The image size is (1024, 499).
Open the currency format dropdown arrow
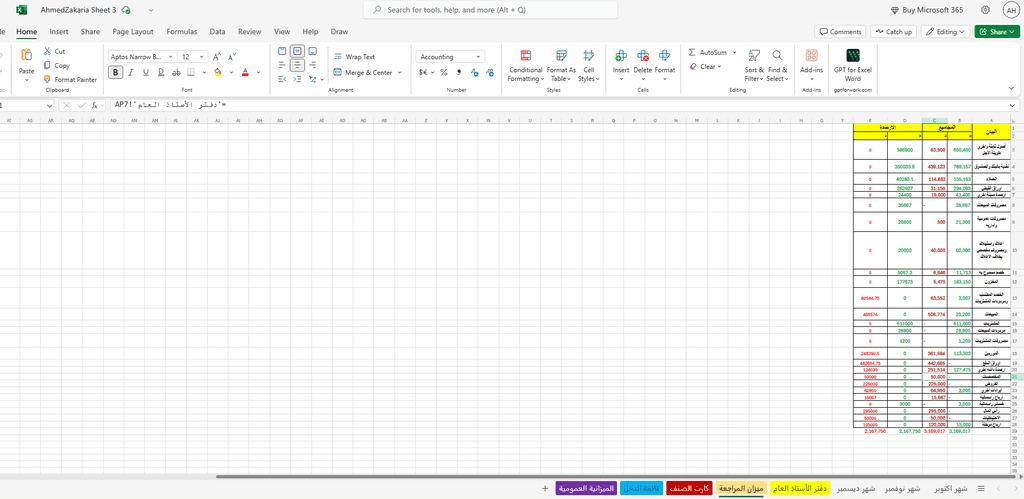[x=433, y=72]
